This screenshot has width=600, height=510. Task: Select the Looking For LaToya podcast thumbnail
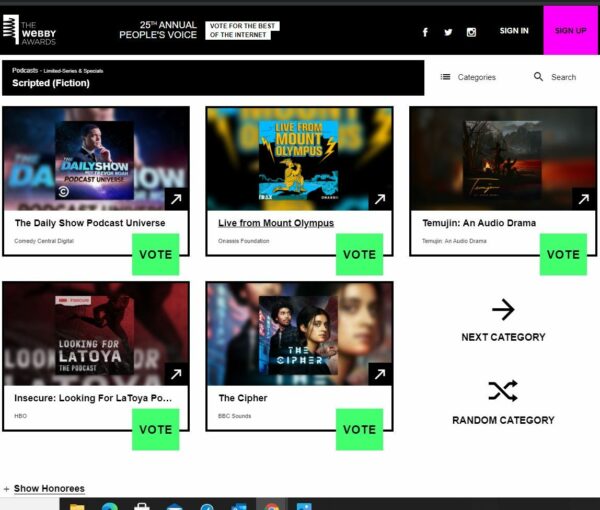96,334
